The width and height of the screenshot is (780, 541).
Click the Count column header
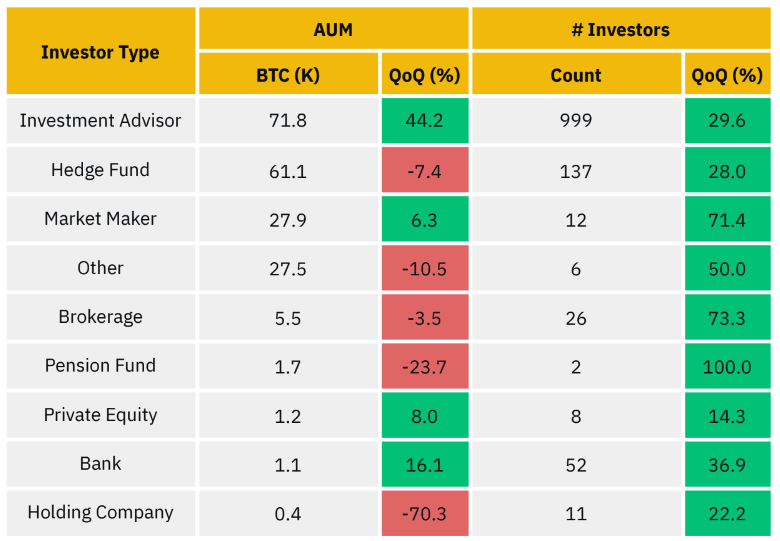pos(576,76)
